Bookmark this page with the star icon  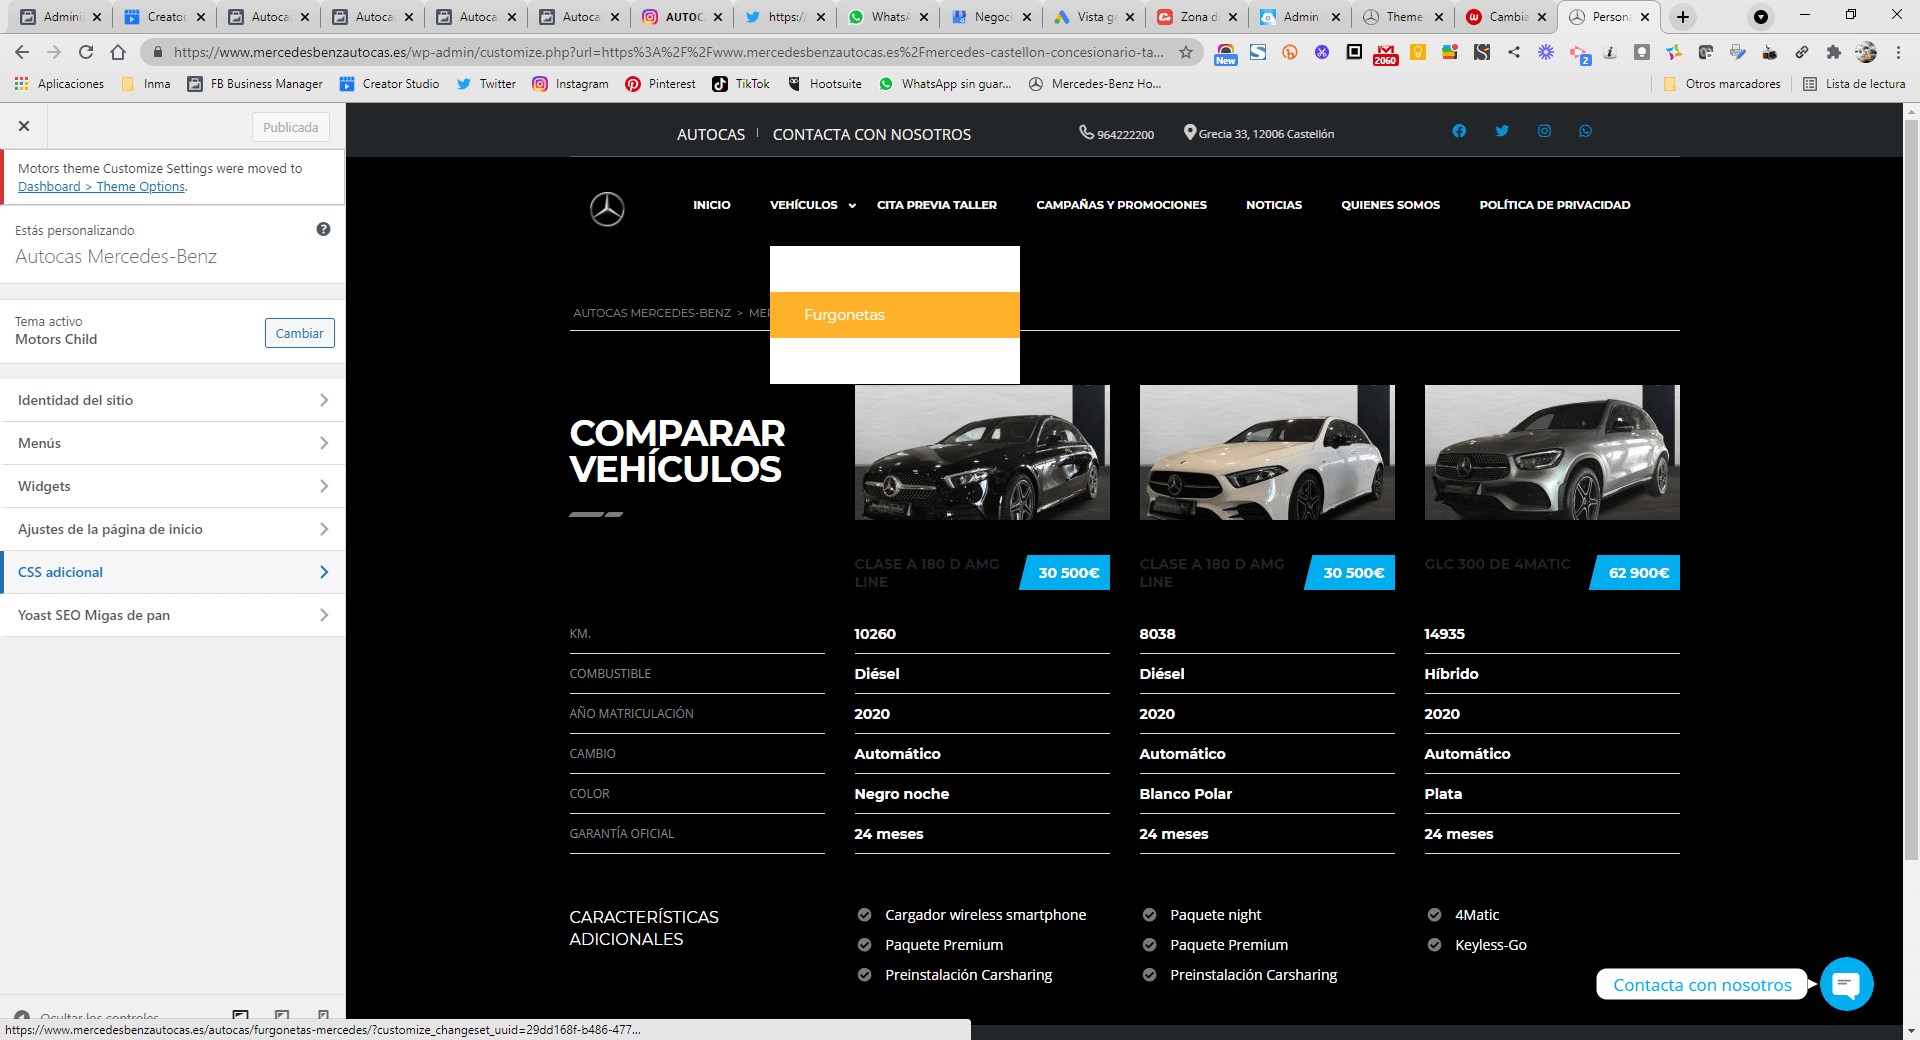(x=1186, y=52)
